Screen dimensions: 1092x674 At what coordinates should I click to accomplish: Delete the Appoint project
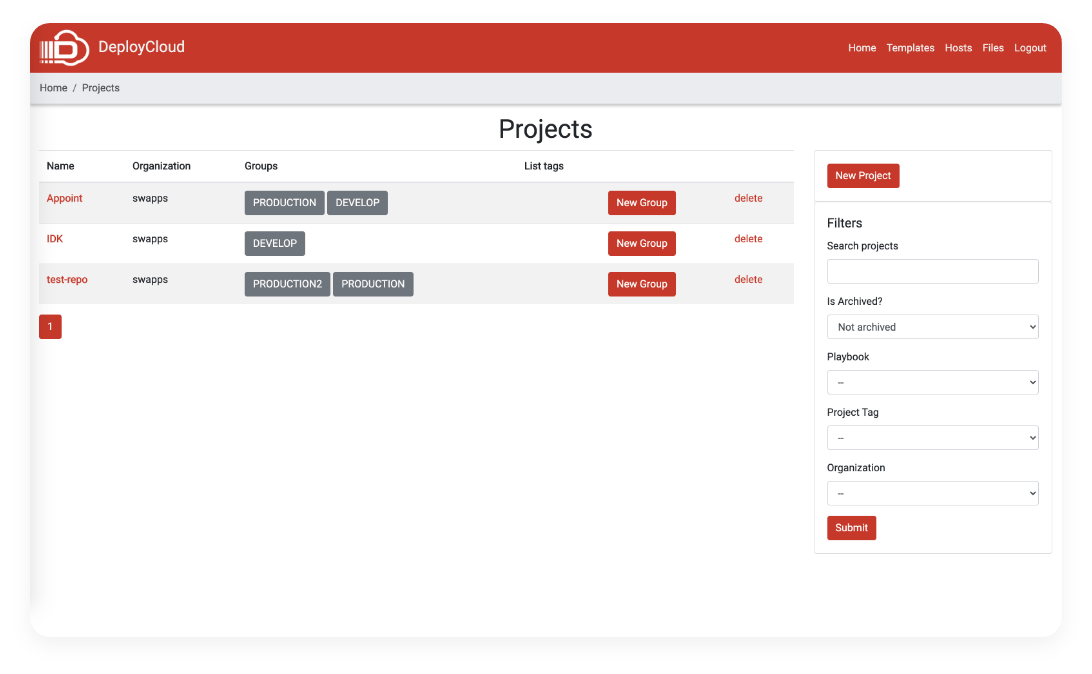pos(748,198)
